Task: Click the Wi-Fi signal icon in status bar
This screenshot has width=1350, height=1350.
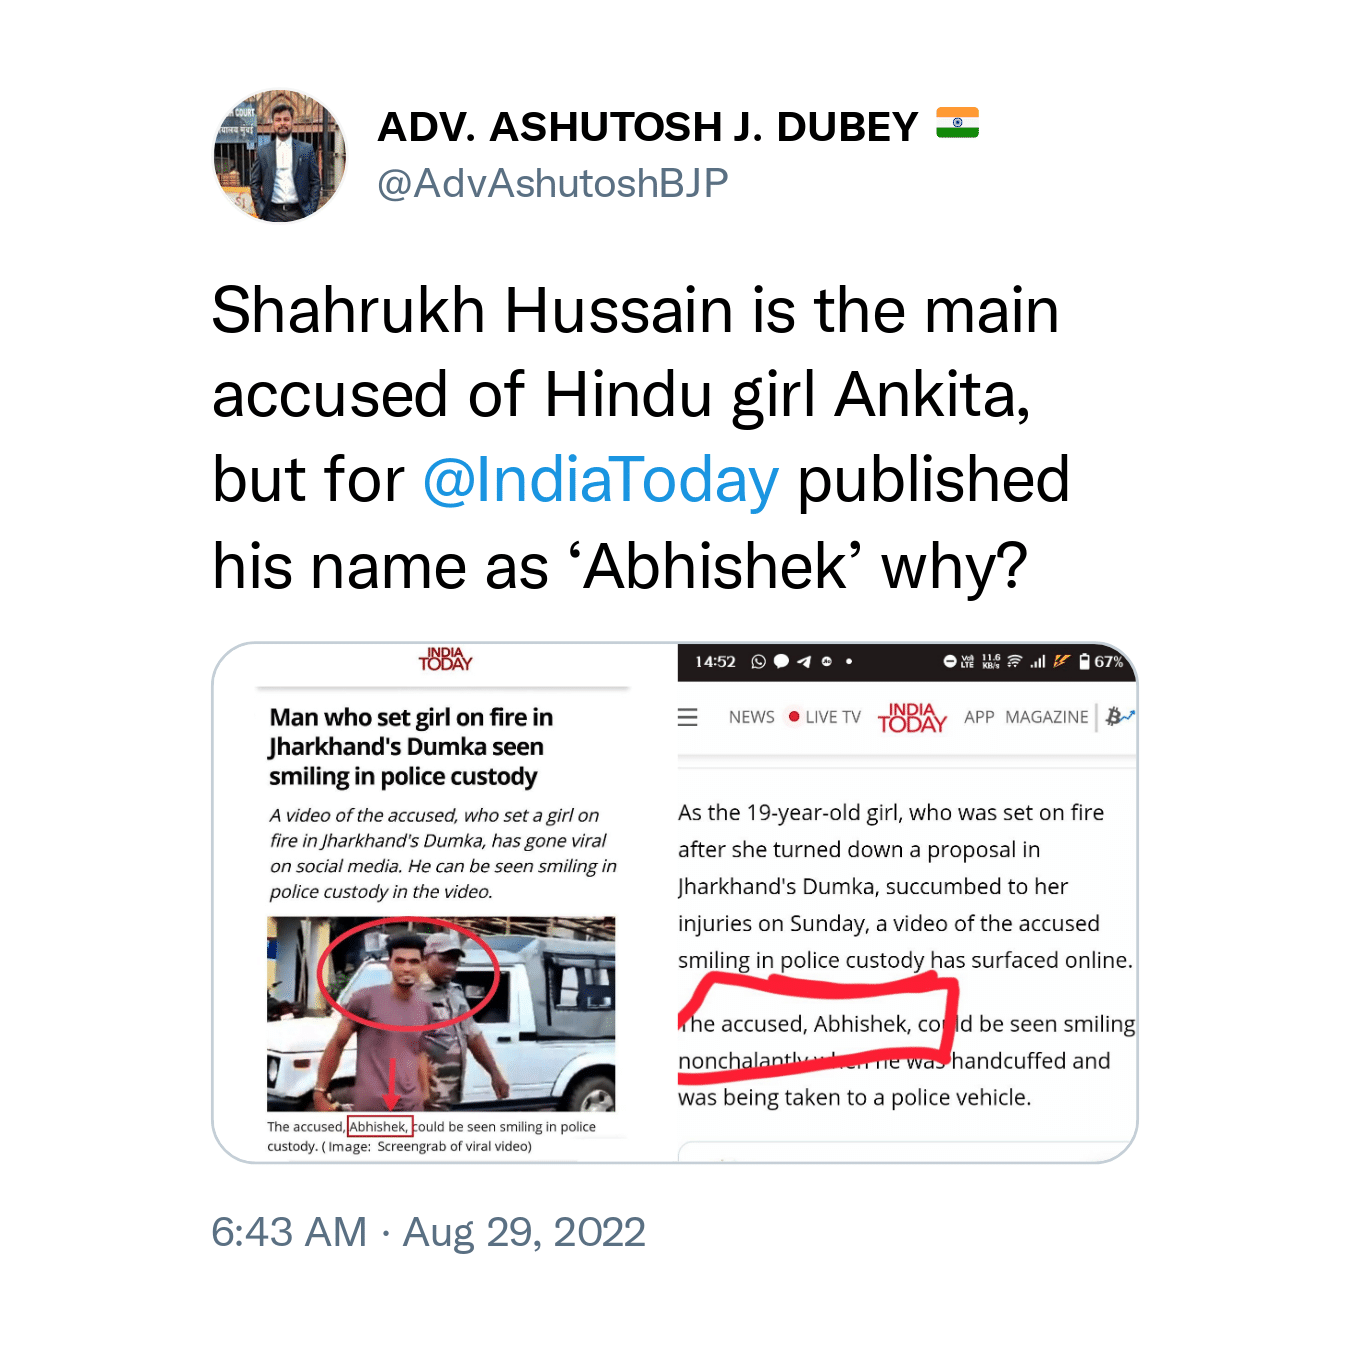Action: [1014, 661]
